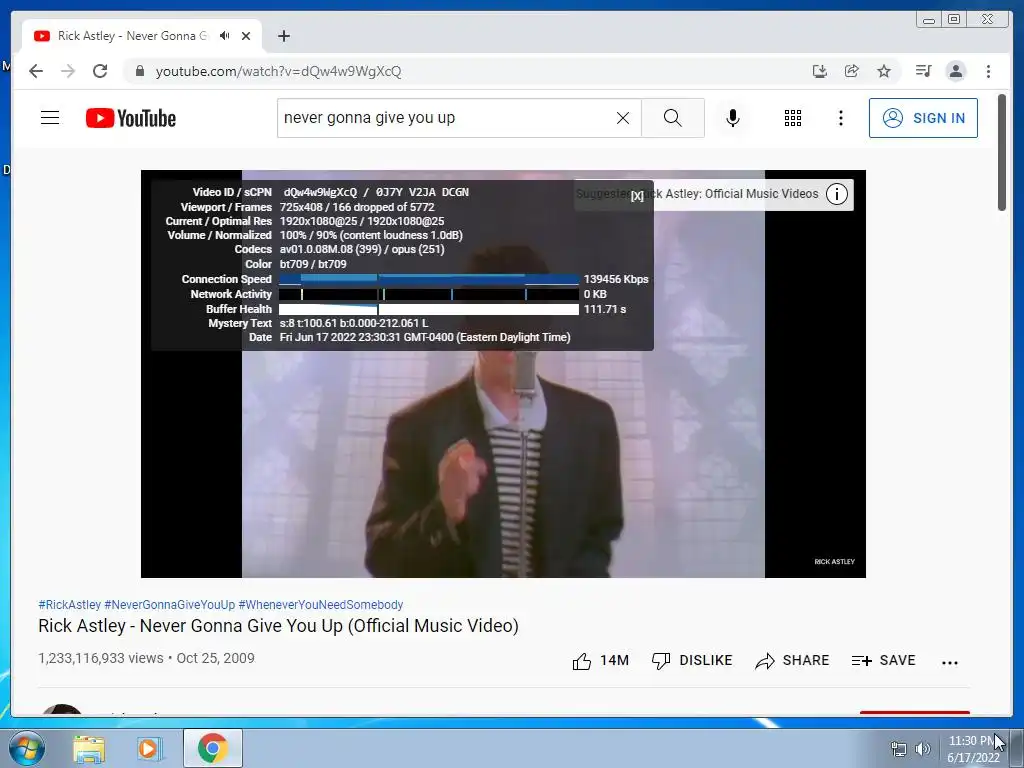This screenshot has width=1024, height=768.
Task: Open Chrome's three-dot menu
Action: point(988,71)
